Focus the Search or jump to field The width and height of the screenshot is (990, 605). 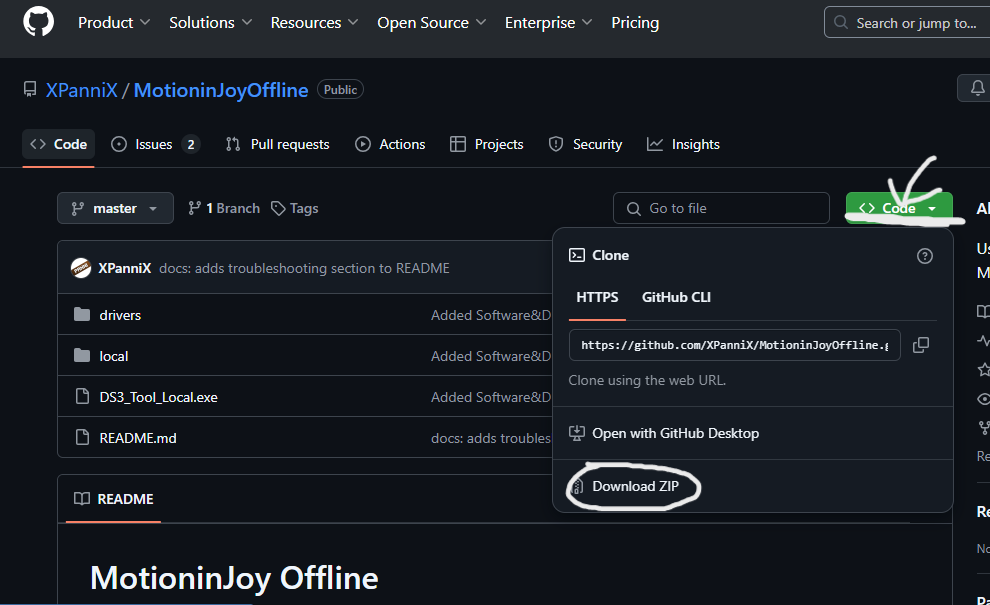tap(907, 23)
